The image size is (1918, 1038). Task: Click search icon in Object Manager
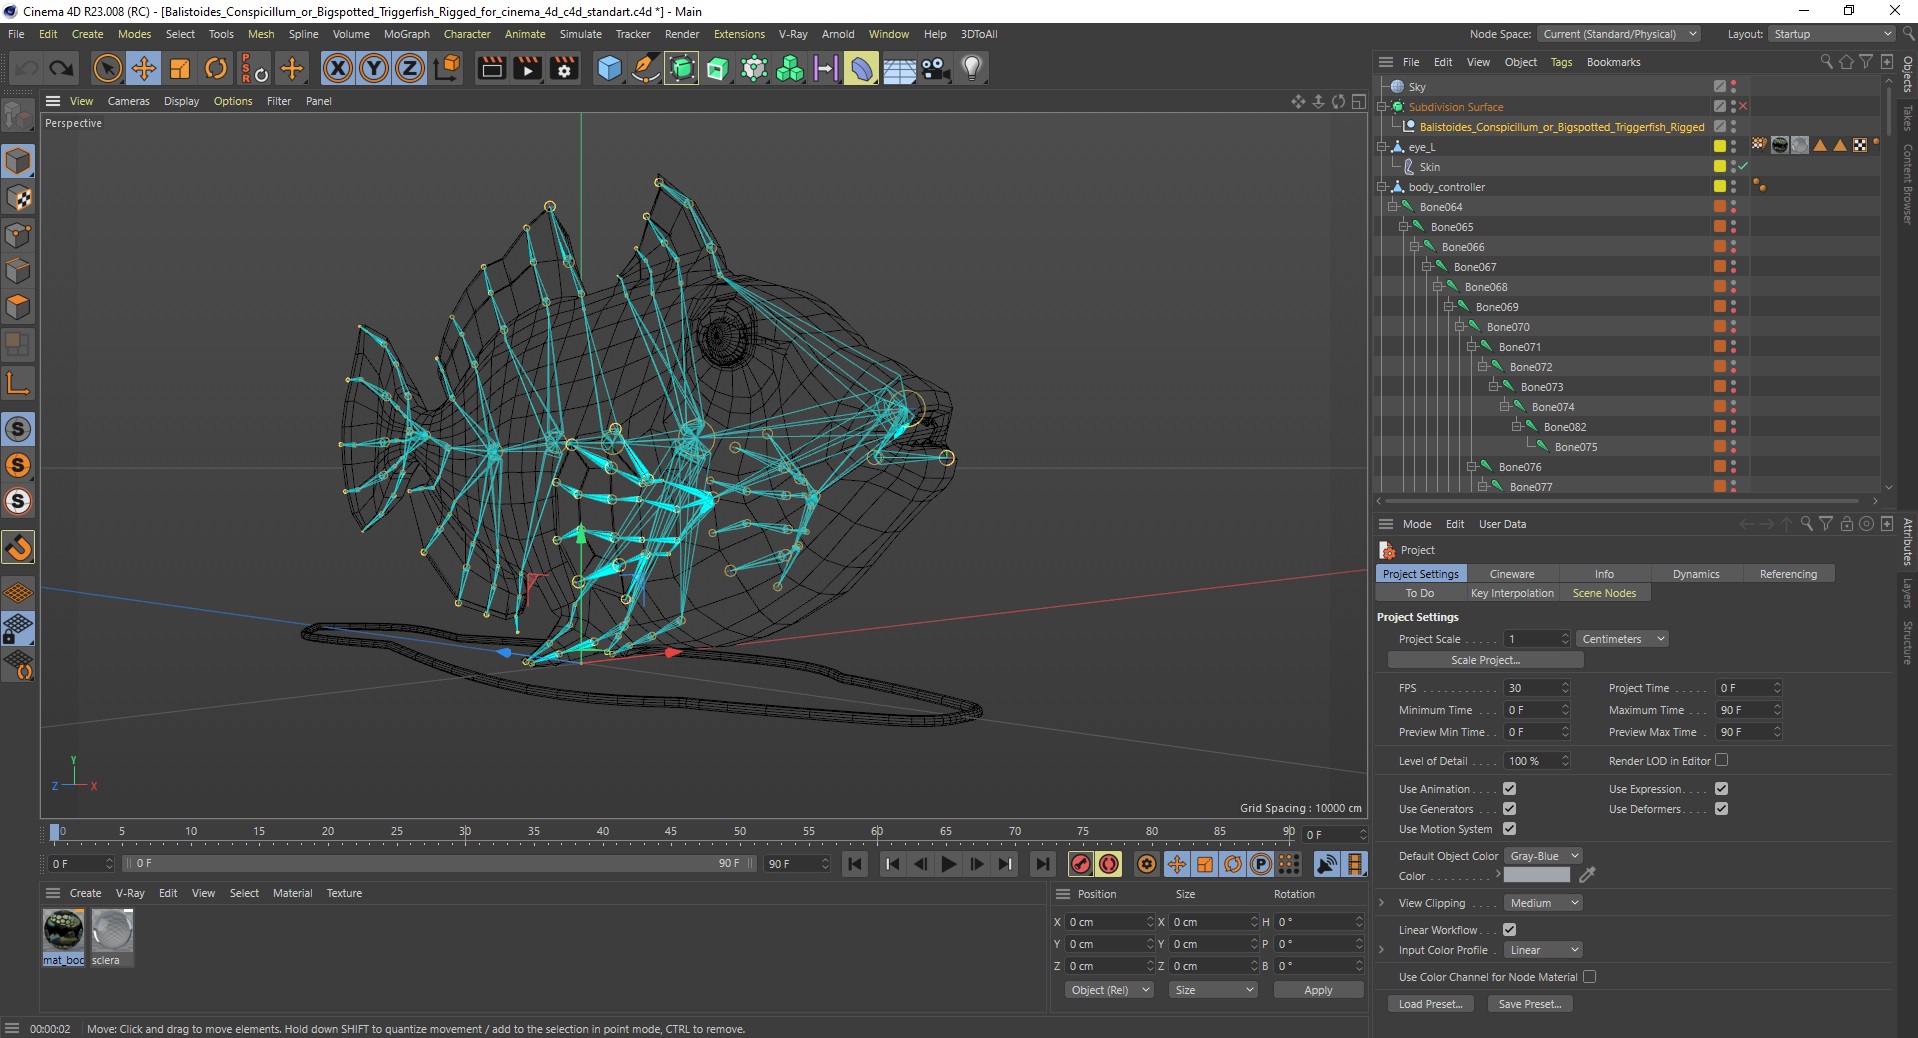tap(1826, 62)
